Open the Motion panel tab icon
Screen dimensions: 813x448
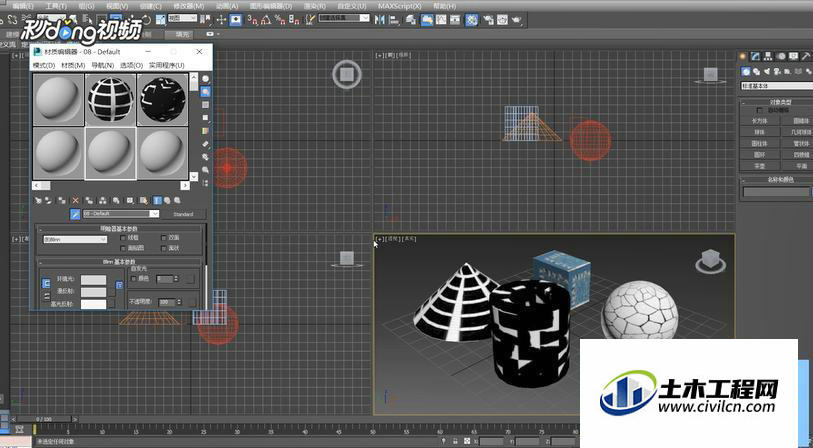pos(781,56)
